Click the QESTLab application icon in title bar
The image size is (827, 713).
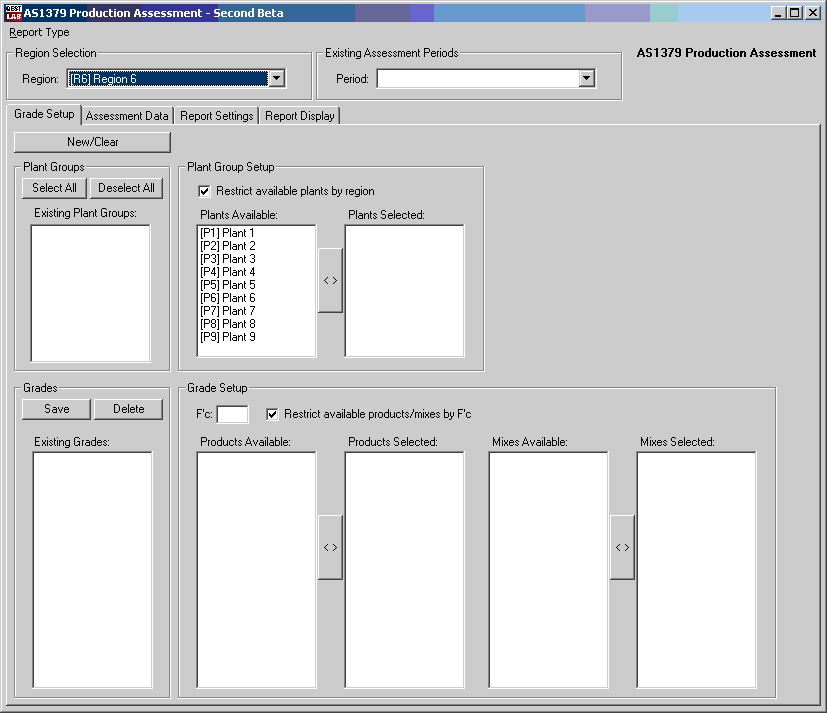coord(13,13)
